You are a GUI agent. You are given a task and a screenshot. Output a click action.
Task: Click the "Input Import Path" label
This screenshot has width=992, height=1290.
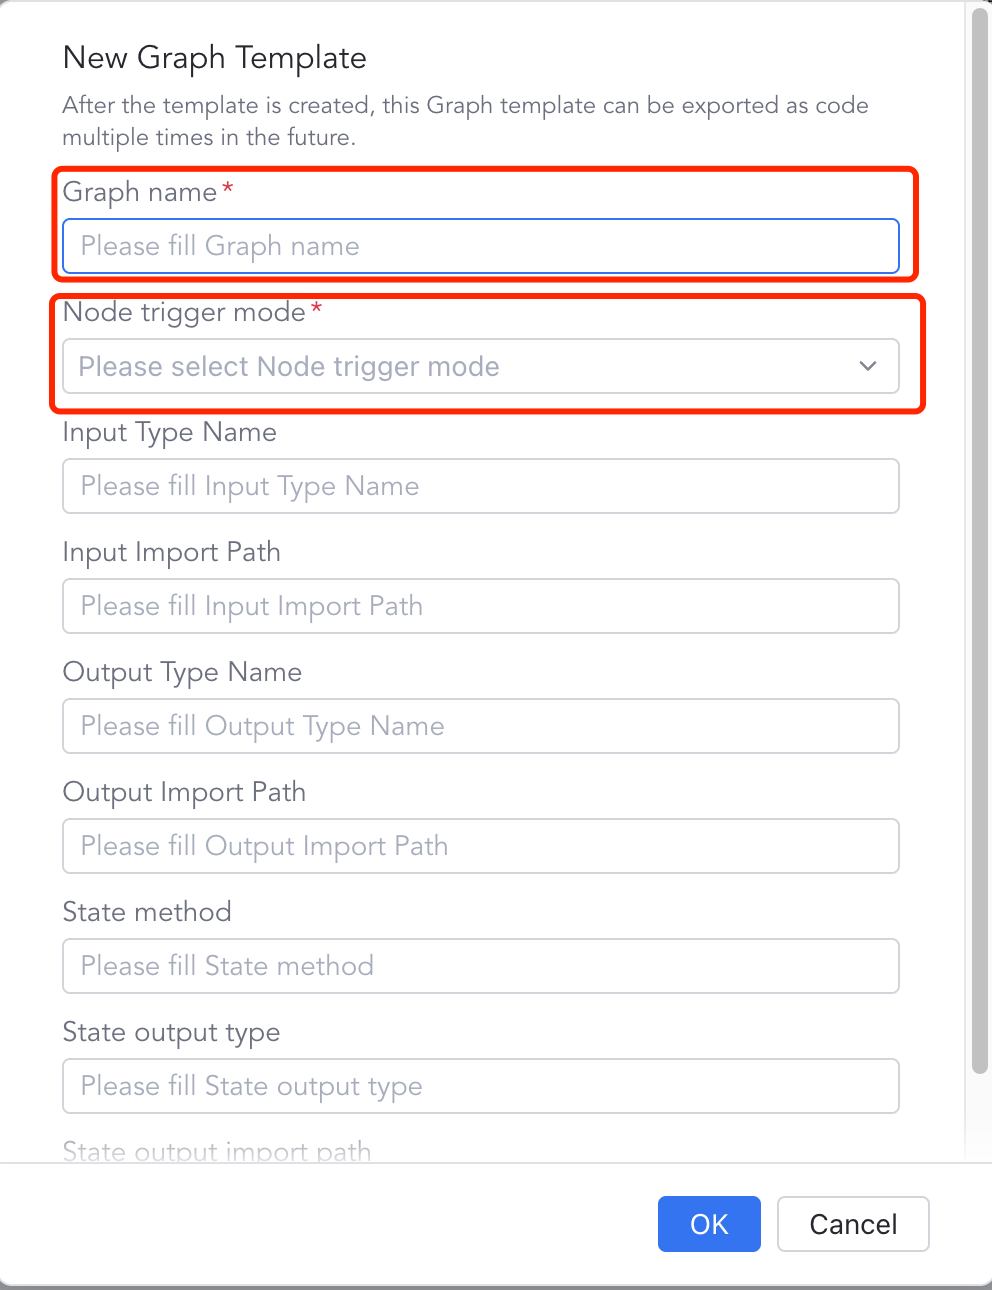coord(171,552)
